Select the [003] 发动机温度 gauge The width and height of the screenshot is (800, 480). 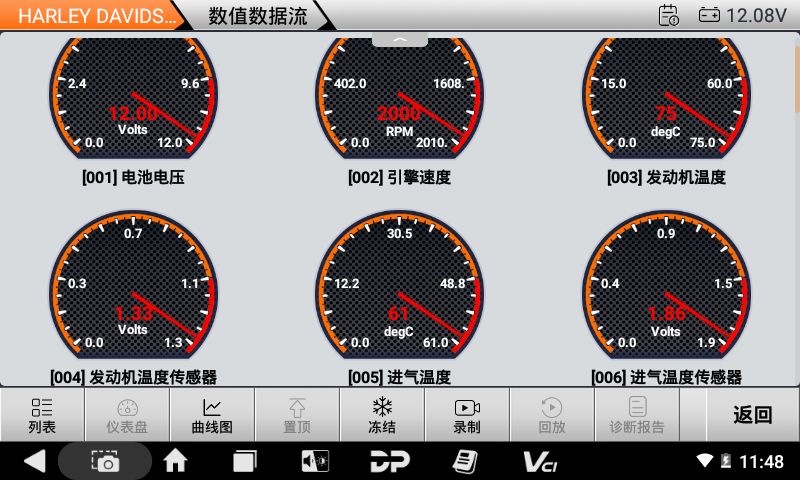[x=666, y=97]
